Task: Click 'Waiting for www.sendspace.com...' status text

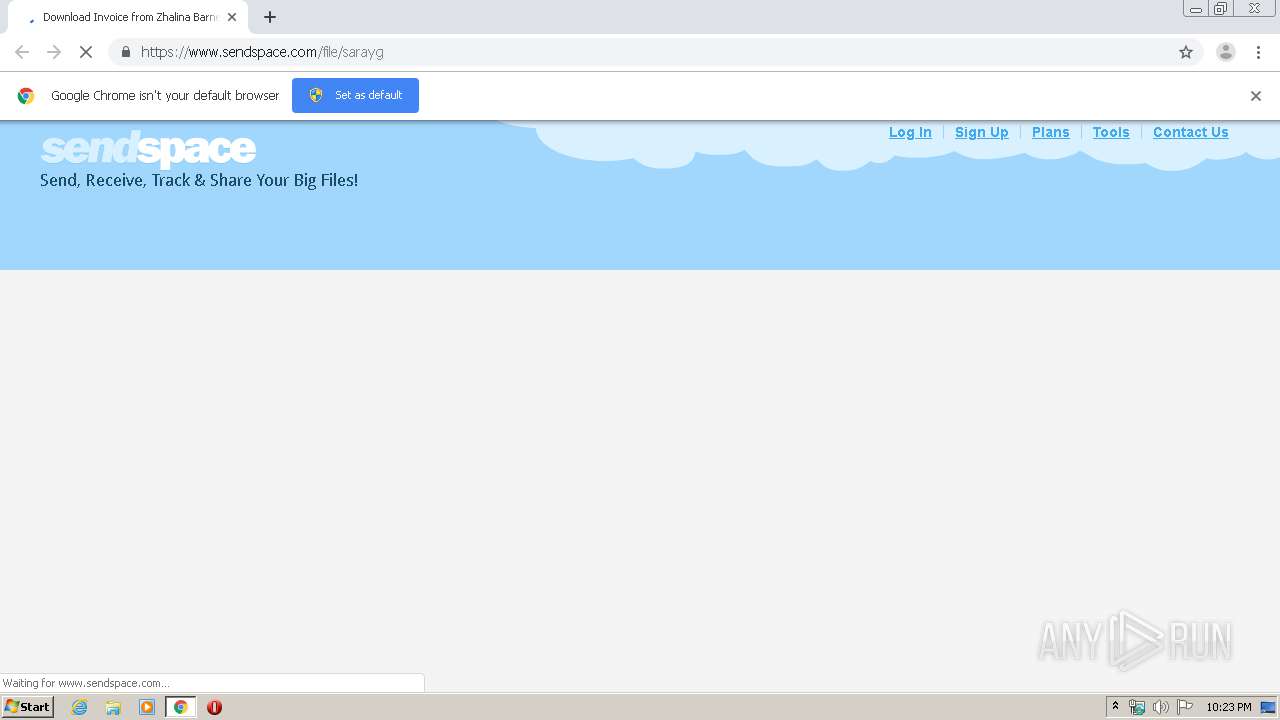Action: [x=86, y=683]
